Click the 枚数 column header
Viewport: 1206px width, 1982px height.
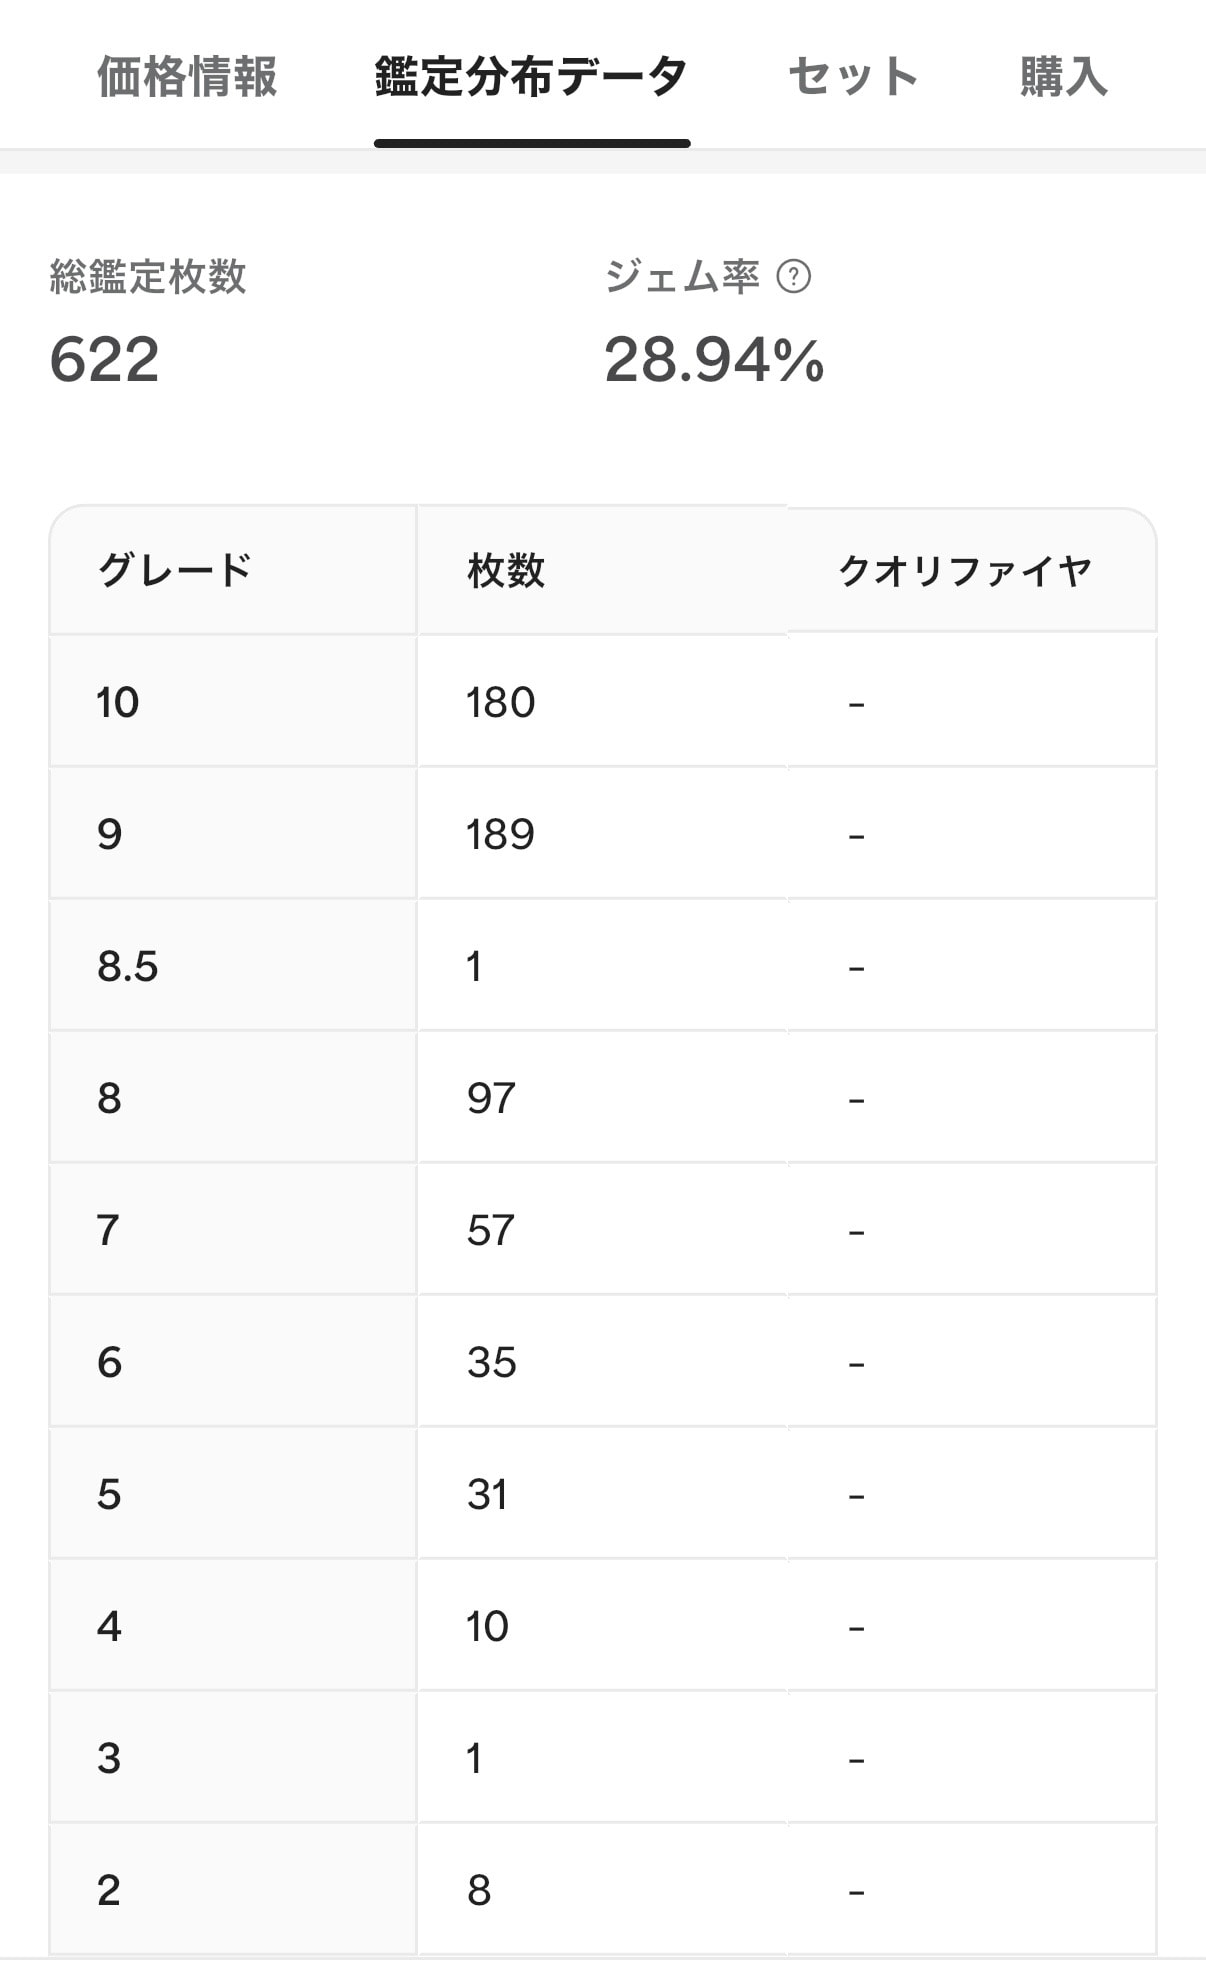pos(602,570)
